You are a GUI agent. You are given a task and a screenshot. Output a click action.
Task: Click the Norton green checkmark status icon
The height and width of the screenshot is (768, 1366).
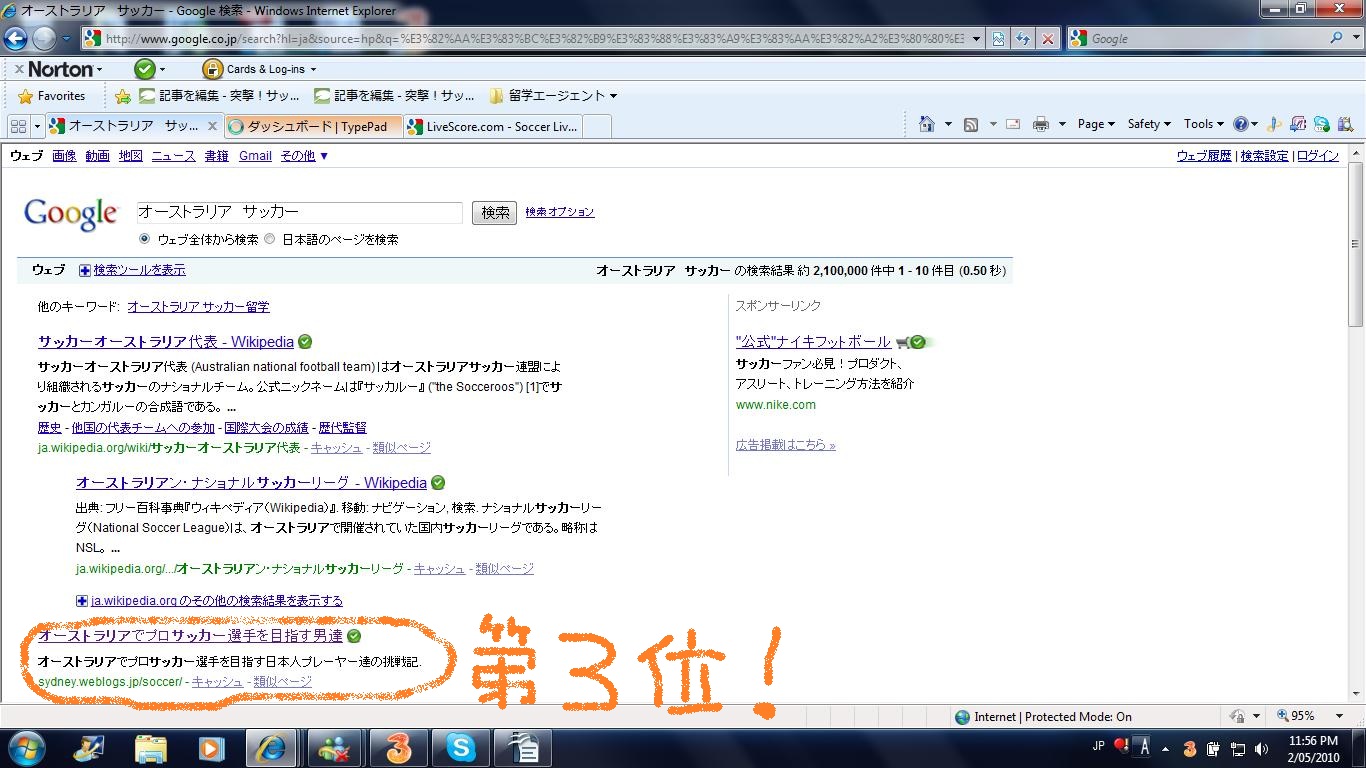145,69
